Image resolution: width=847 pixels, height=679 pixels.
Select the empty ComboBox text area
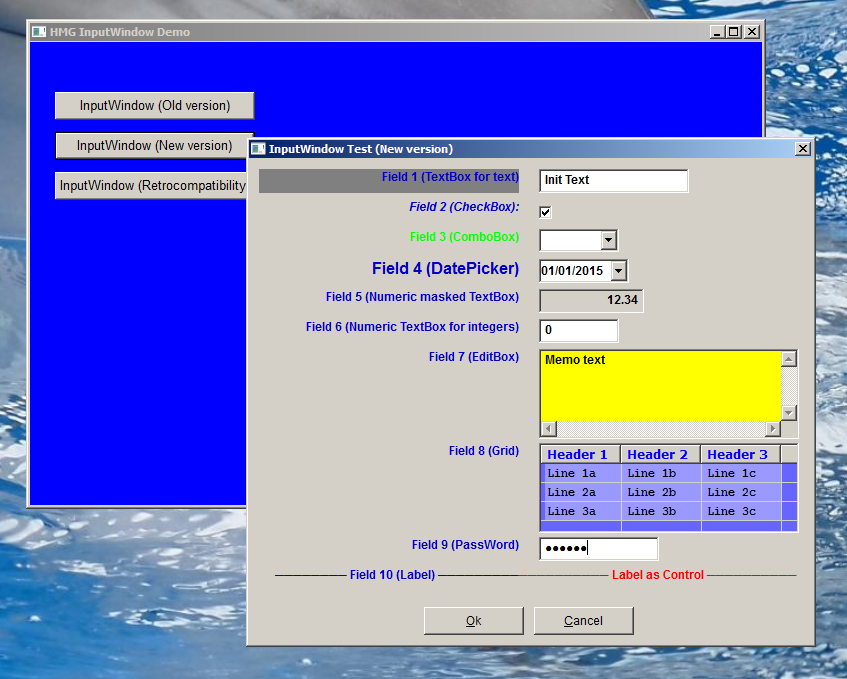(570, 240)
